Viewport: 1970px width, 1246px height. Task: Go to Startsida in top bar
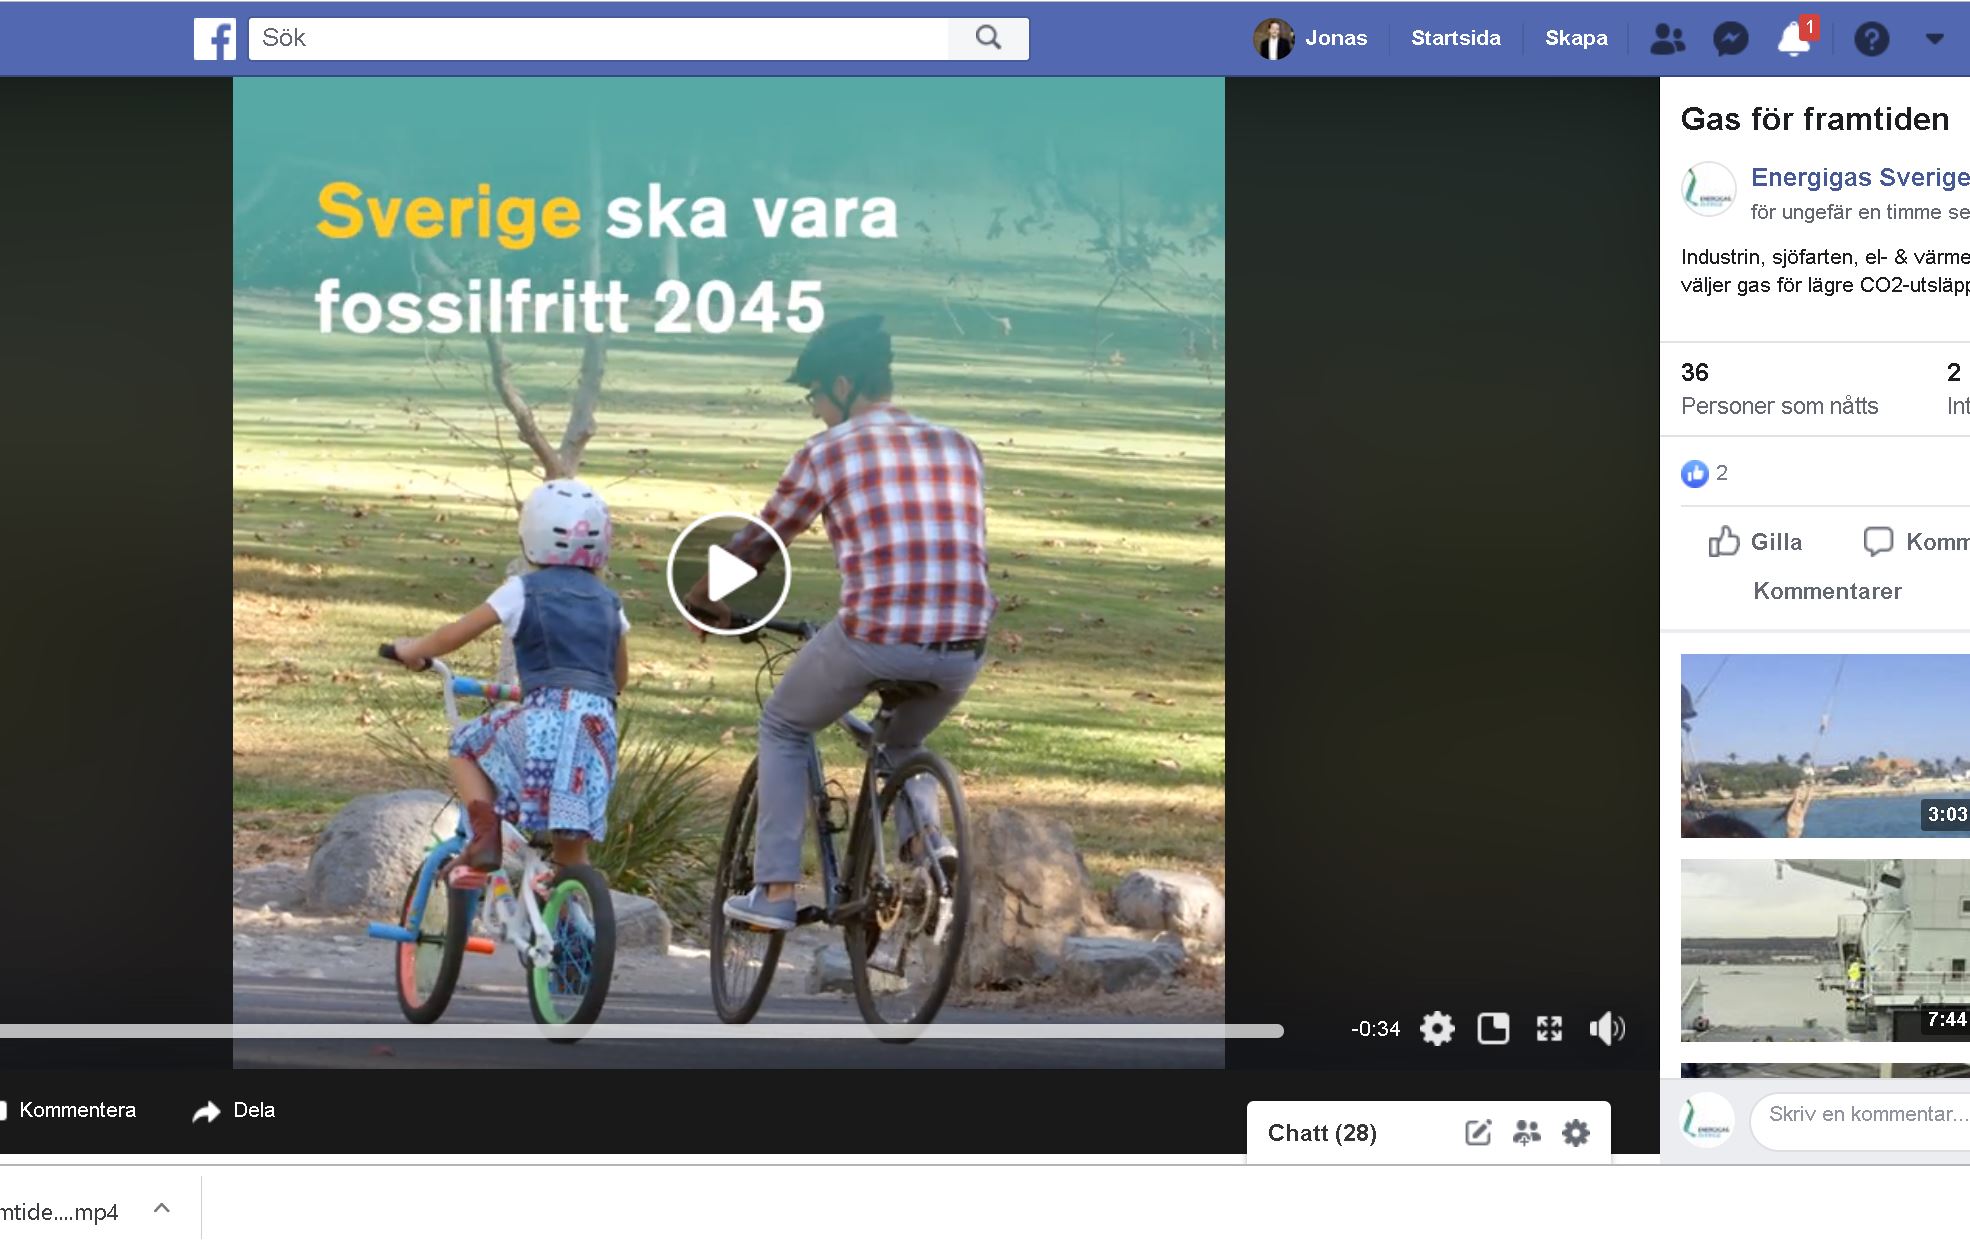[x=1455, y=38]
